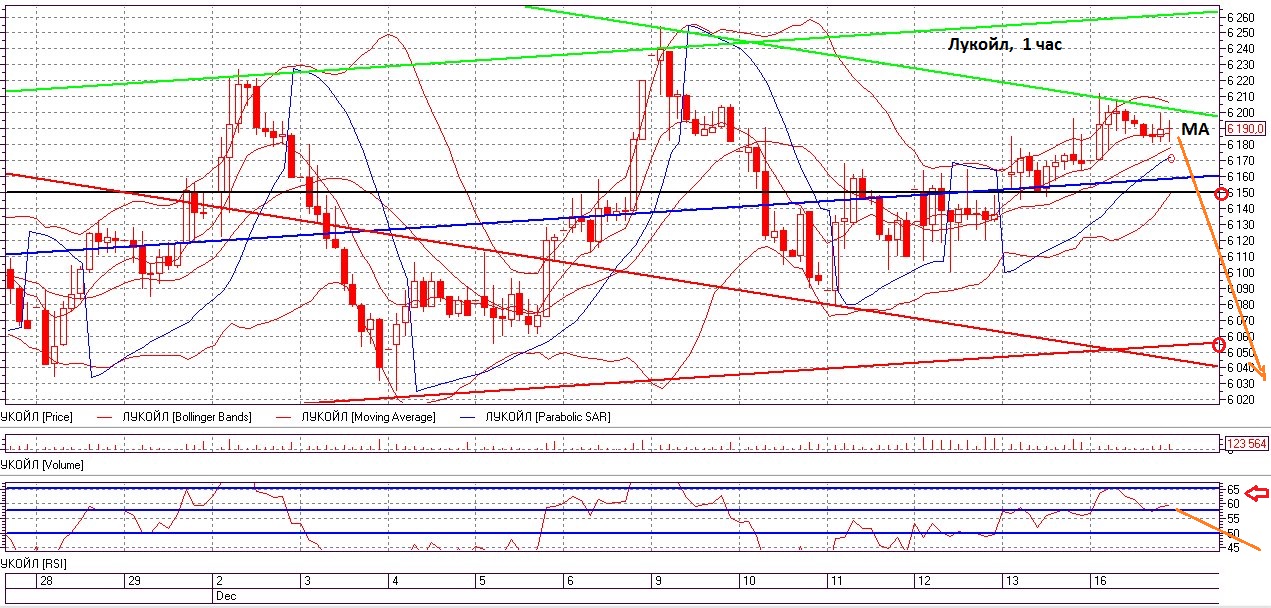Click the 6 230 price axis label
This screenshot has width=1271, height=608.
(x=1240, y=65)
